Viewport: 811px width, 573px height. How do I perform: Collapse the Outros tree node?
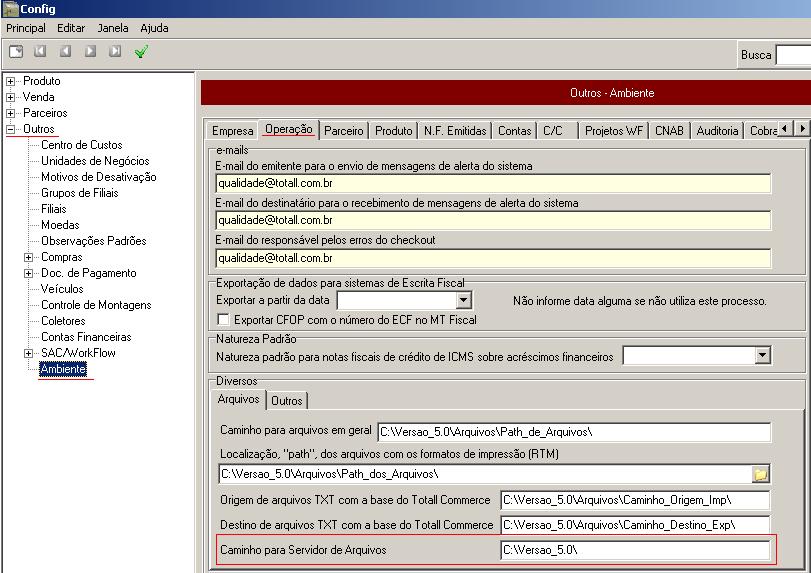10,129
